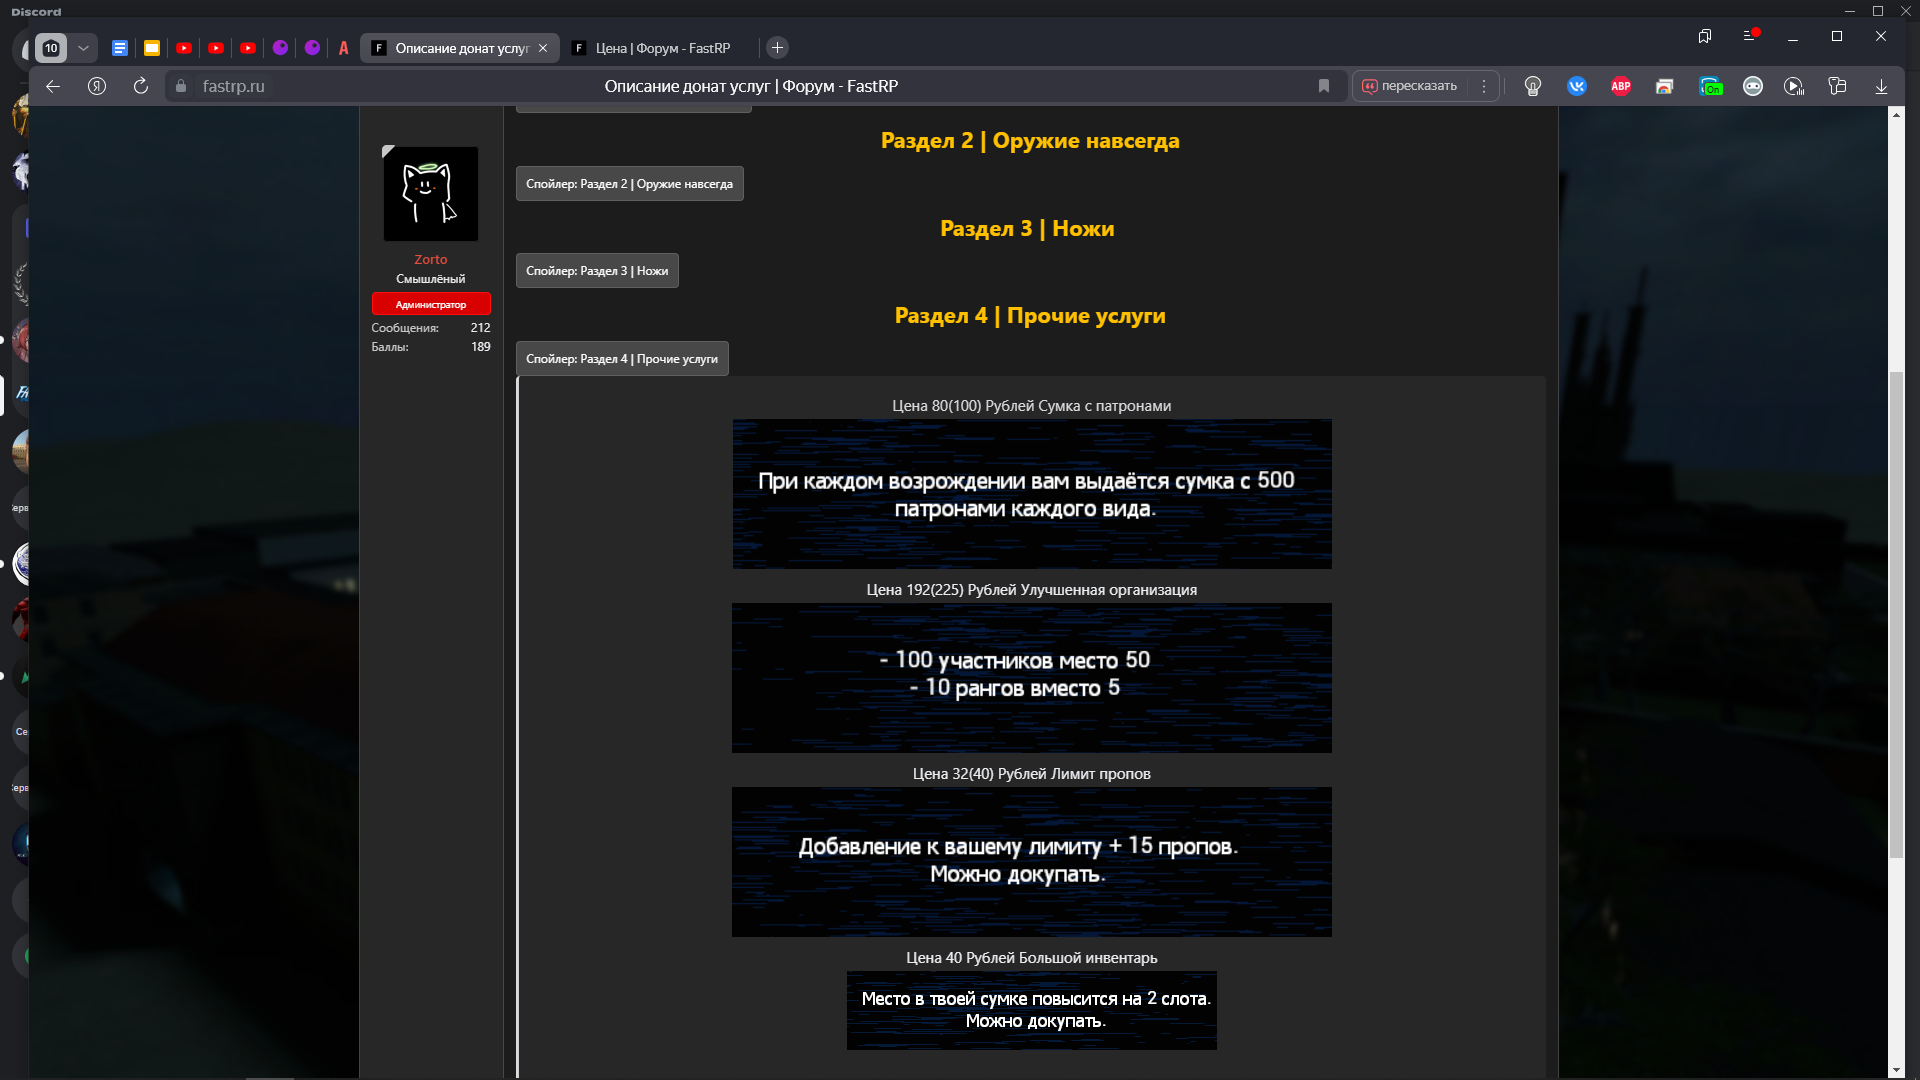Click the page title in the address bar

(x=751, y=86)
